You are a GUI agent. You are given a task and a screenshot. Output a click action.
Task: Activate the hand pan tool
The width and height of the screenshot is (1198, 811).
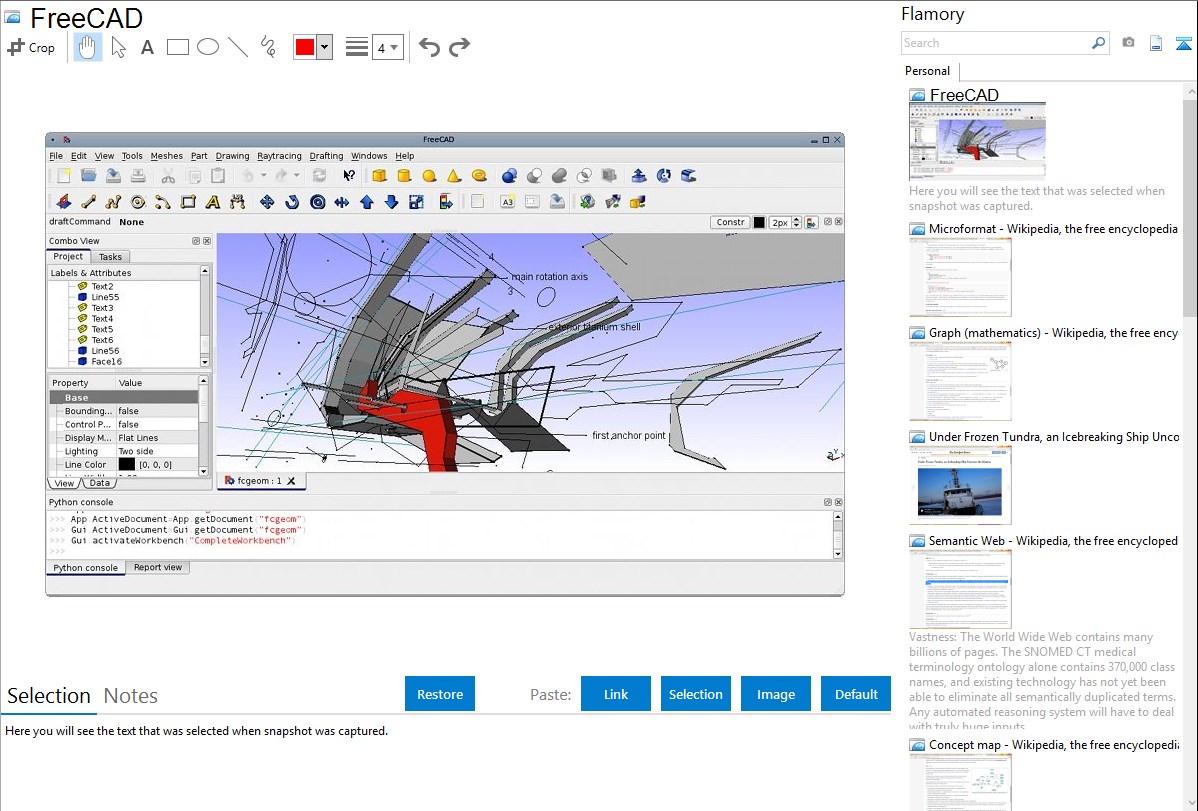(87, 47)
